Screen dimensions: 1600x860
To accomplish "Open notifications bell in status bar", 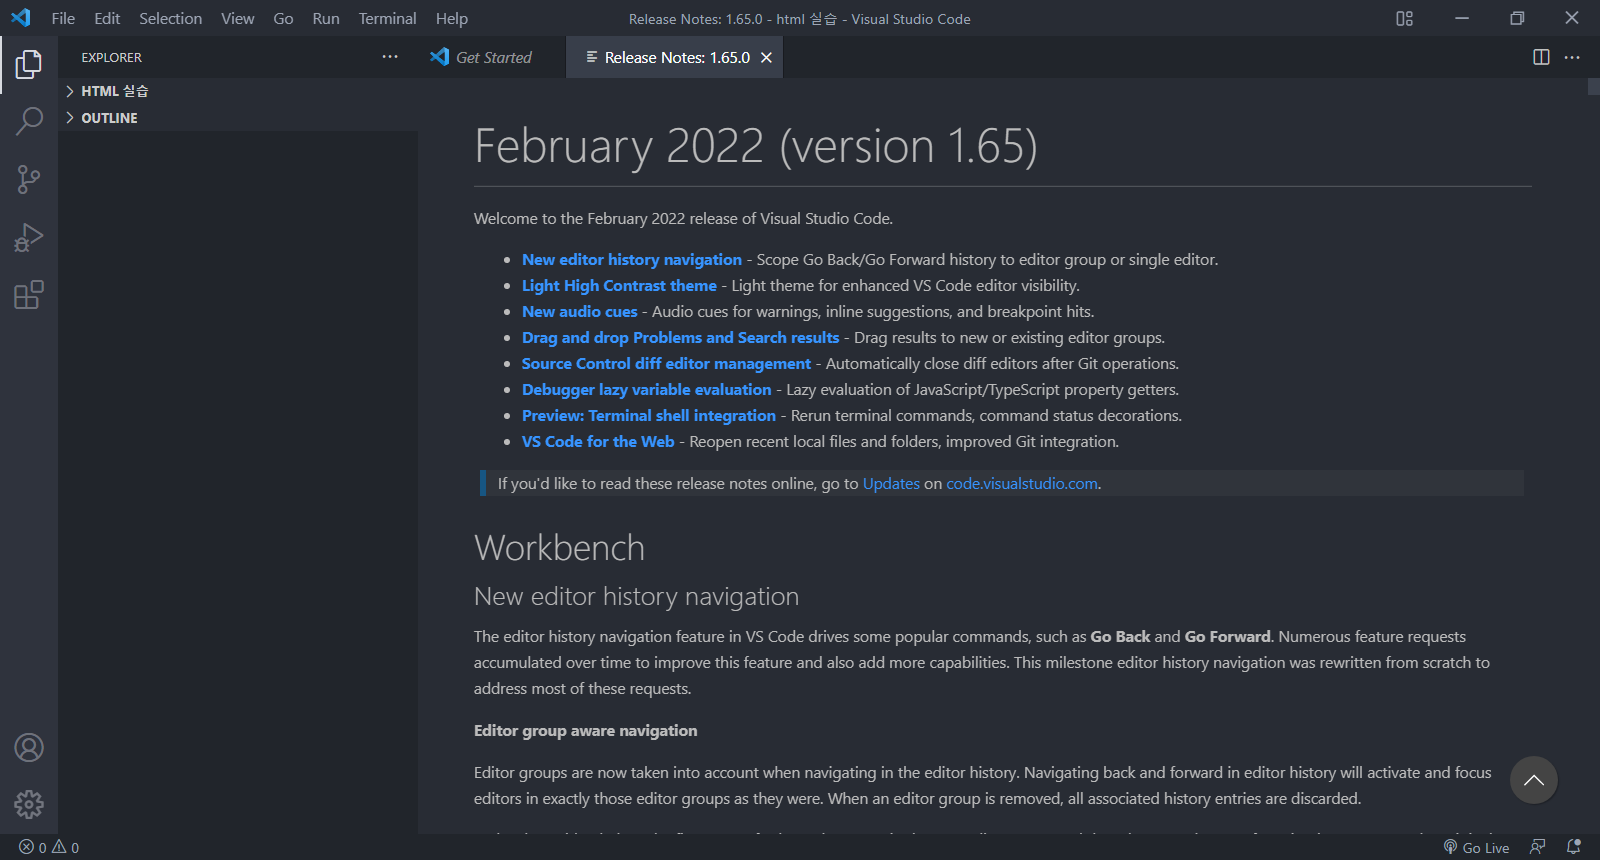I will pos(1573,847).
